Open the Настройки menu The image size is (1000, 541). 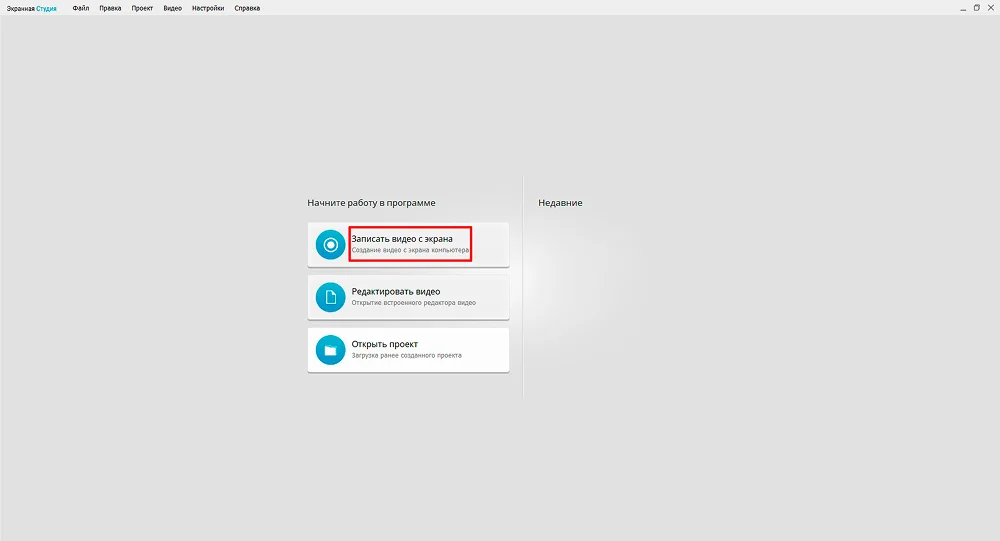(x=208, y=8)
